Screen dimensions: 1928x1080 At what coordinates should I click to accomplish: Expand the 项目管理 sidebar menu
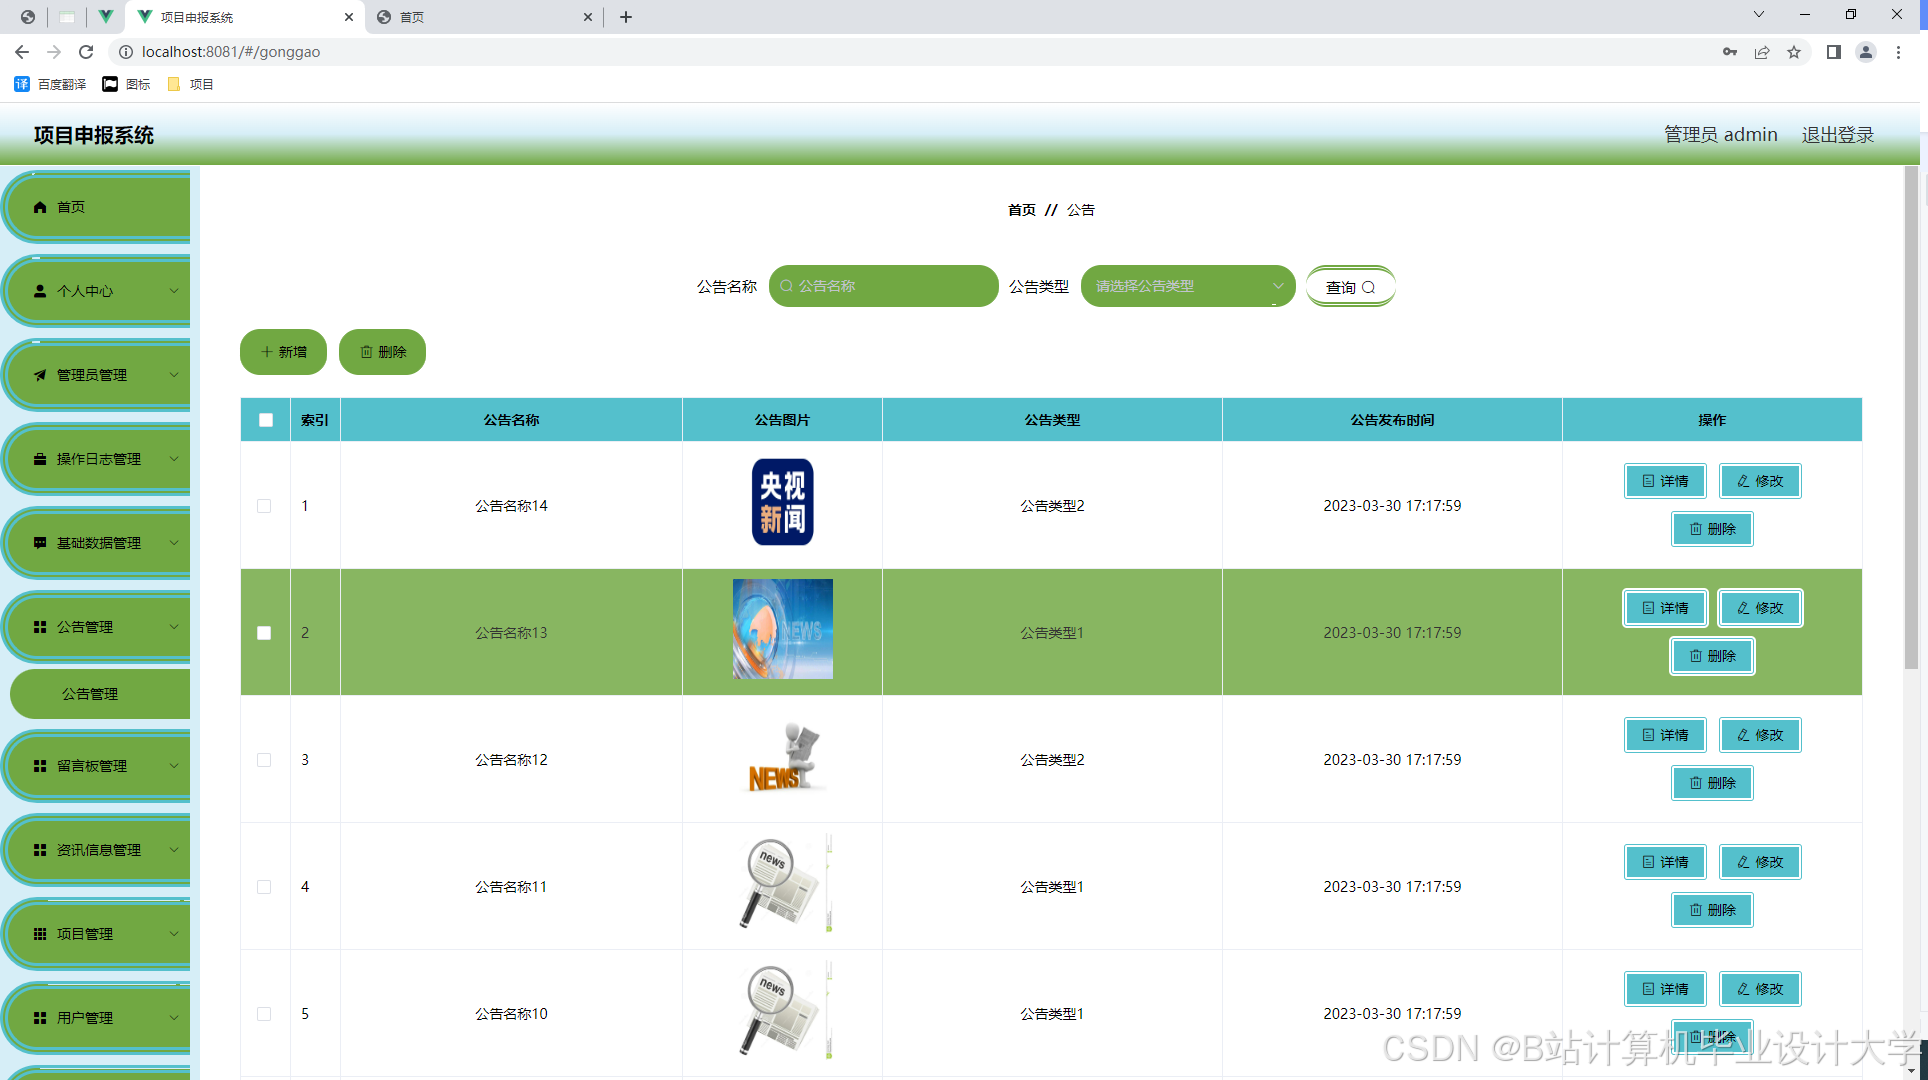tap(98, 934)
